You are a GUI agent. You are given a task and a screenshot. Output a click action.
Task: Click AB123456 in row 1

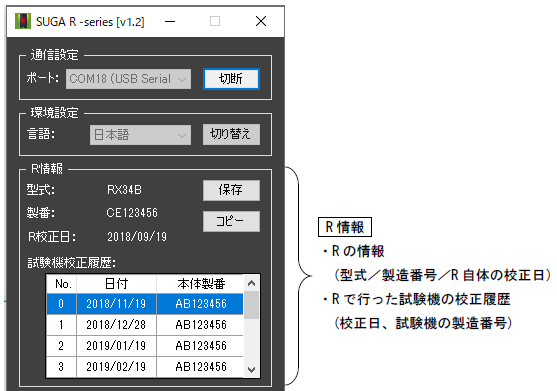click(201, 325)
